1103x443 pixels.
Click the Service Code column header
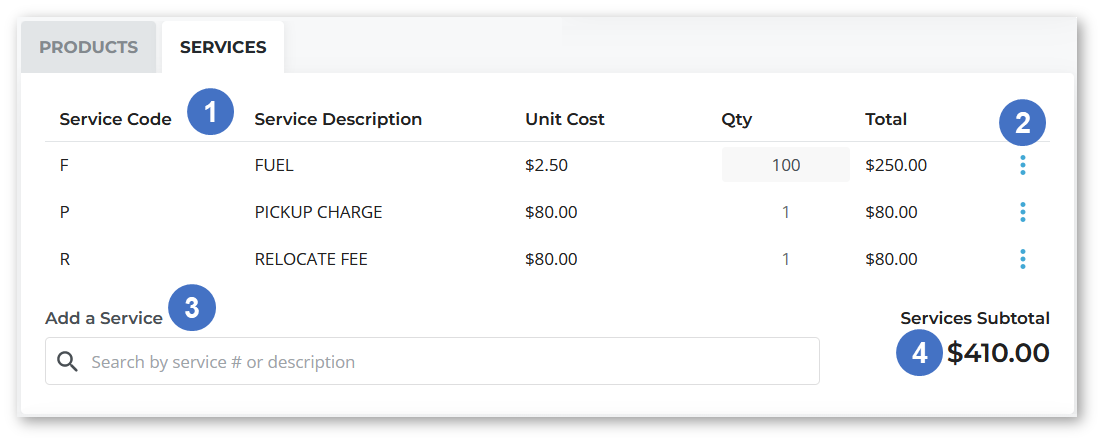coord(115,120)
